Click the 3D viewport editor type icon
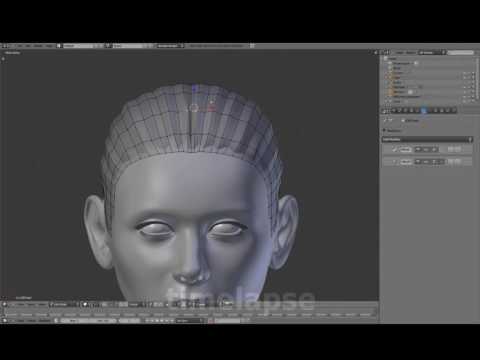480x360 pixels. (x=5, y=304)
